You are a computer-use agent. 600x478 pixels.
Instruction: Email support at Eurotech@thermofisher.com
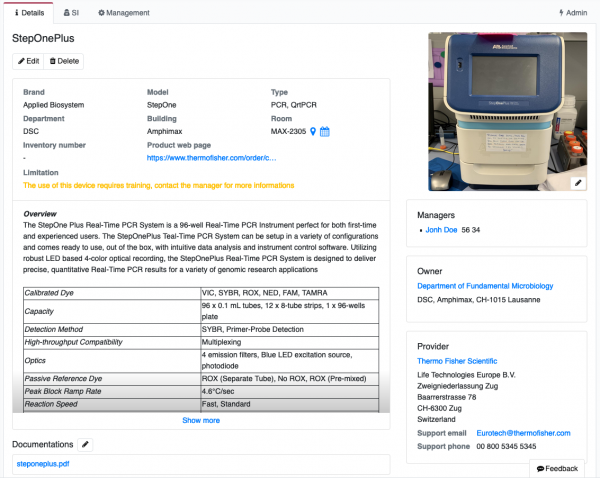pyautogui.click(x=522, y=433)
